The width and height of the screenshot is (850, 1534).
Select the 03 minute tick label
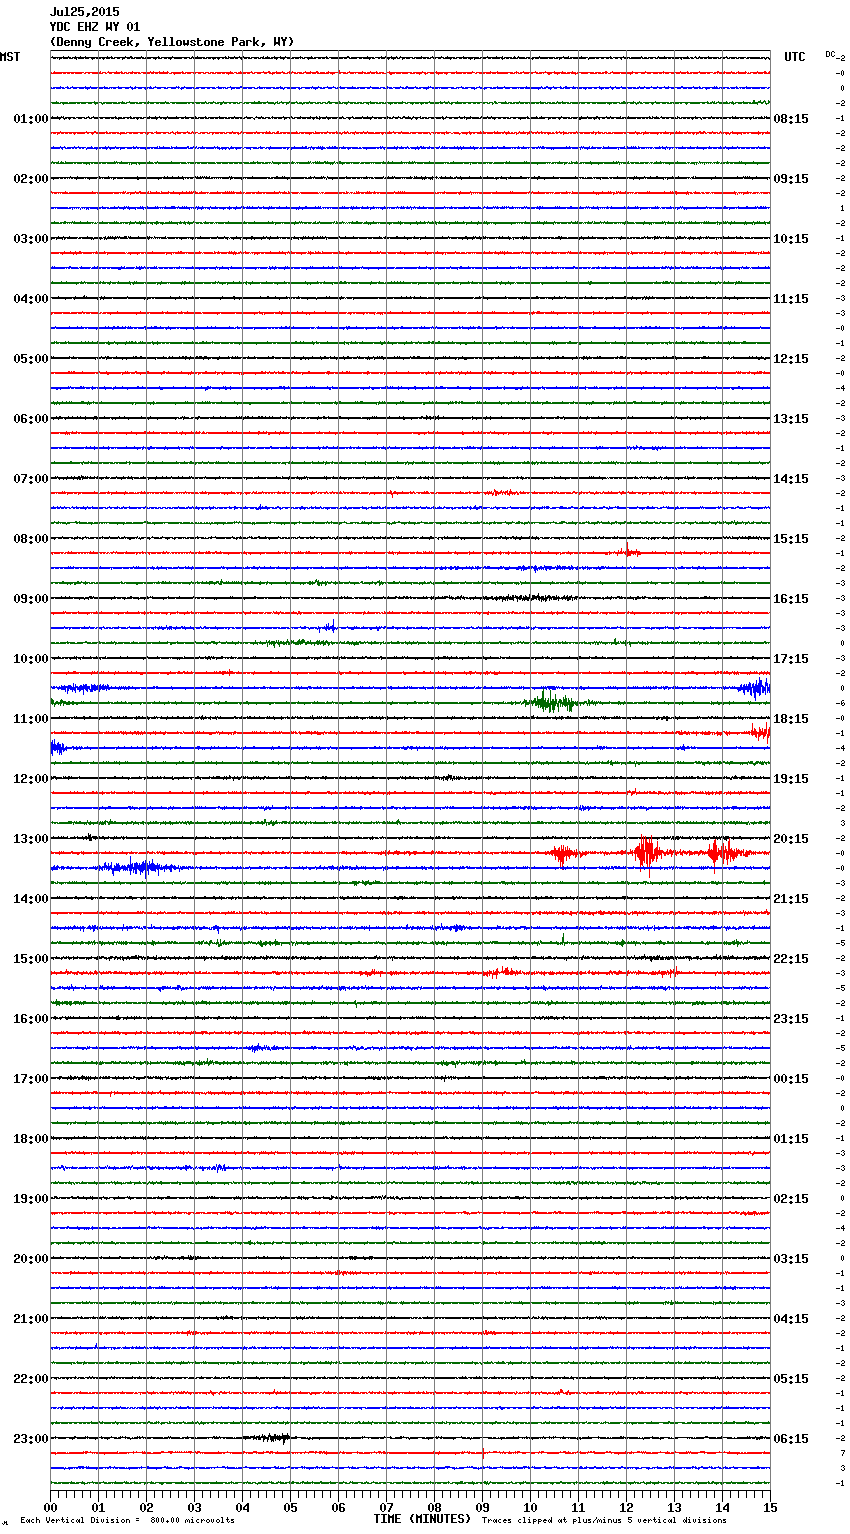[194, 1507]
